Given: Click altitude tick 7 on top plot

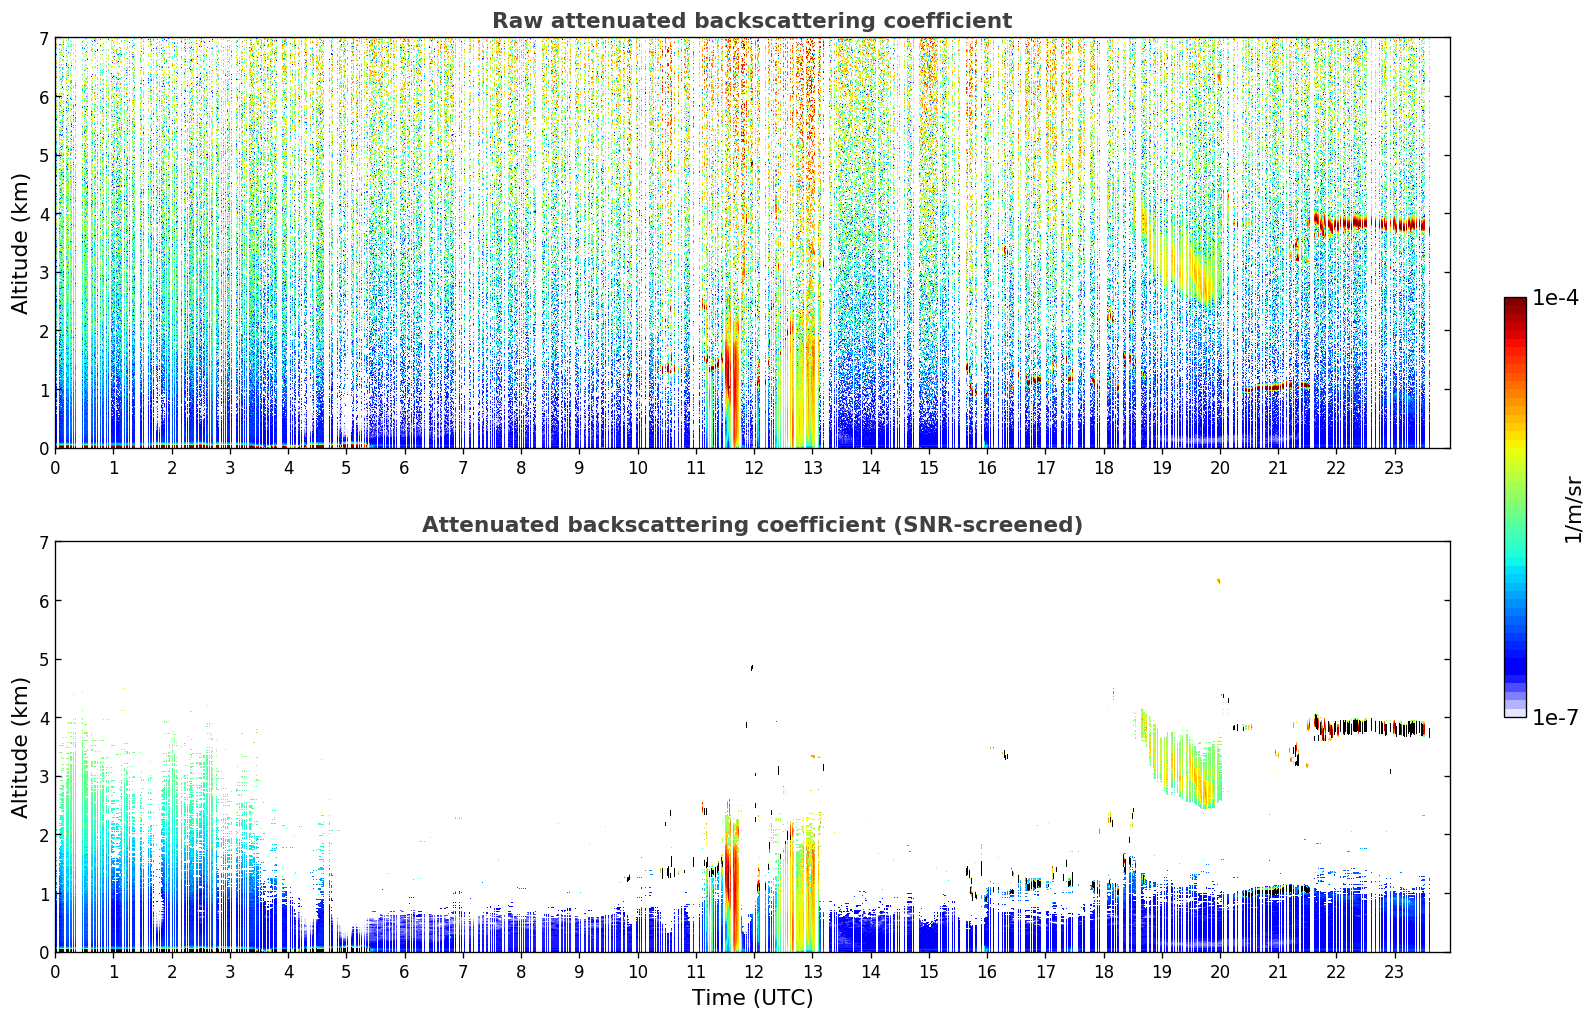Looking at the screenshot, I should pyautogui.click(x=44, y=38).
